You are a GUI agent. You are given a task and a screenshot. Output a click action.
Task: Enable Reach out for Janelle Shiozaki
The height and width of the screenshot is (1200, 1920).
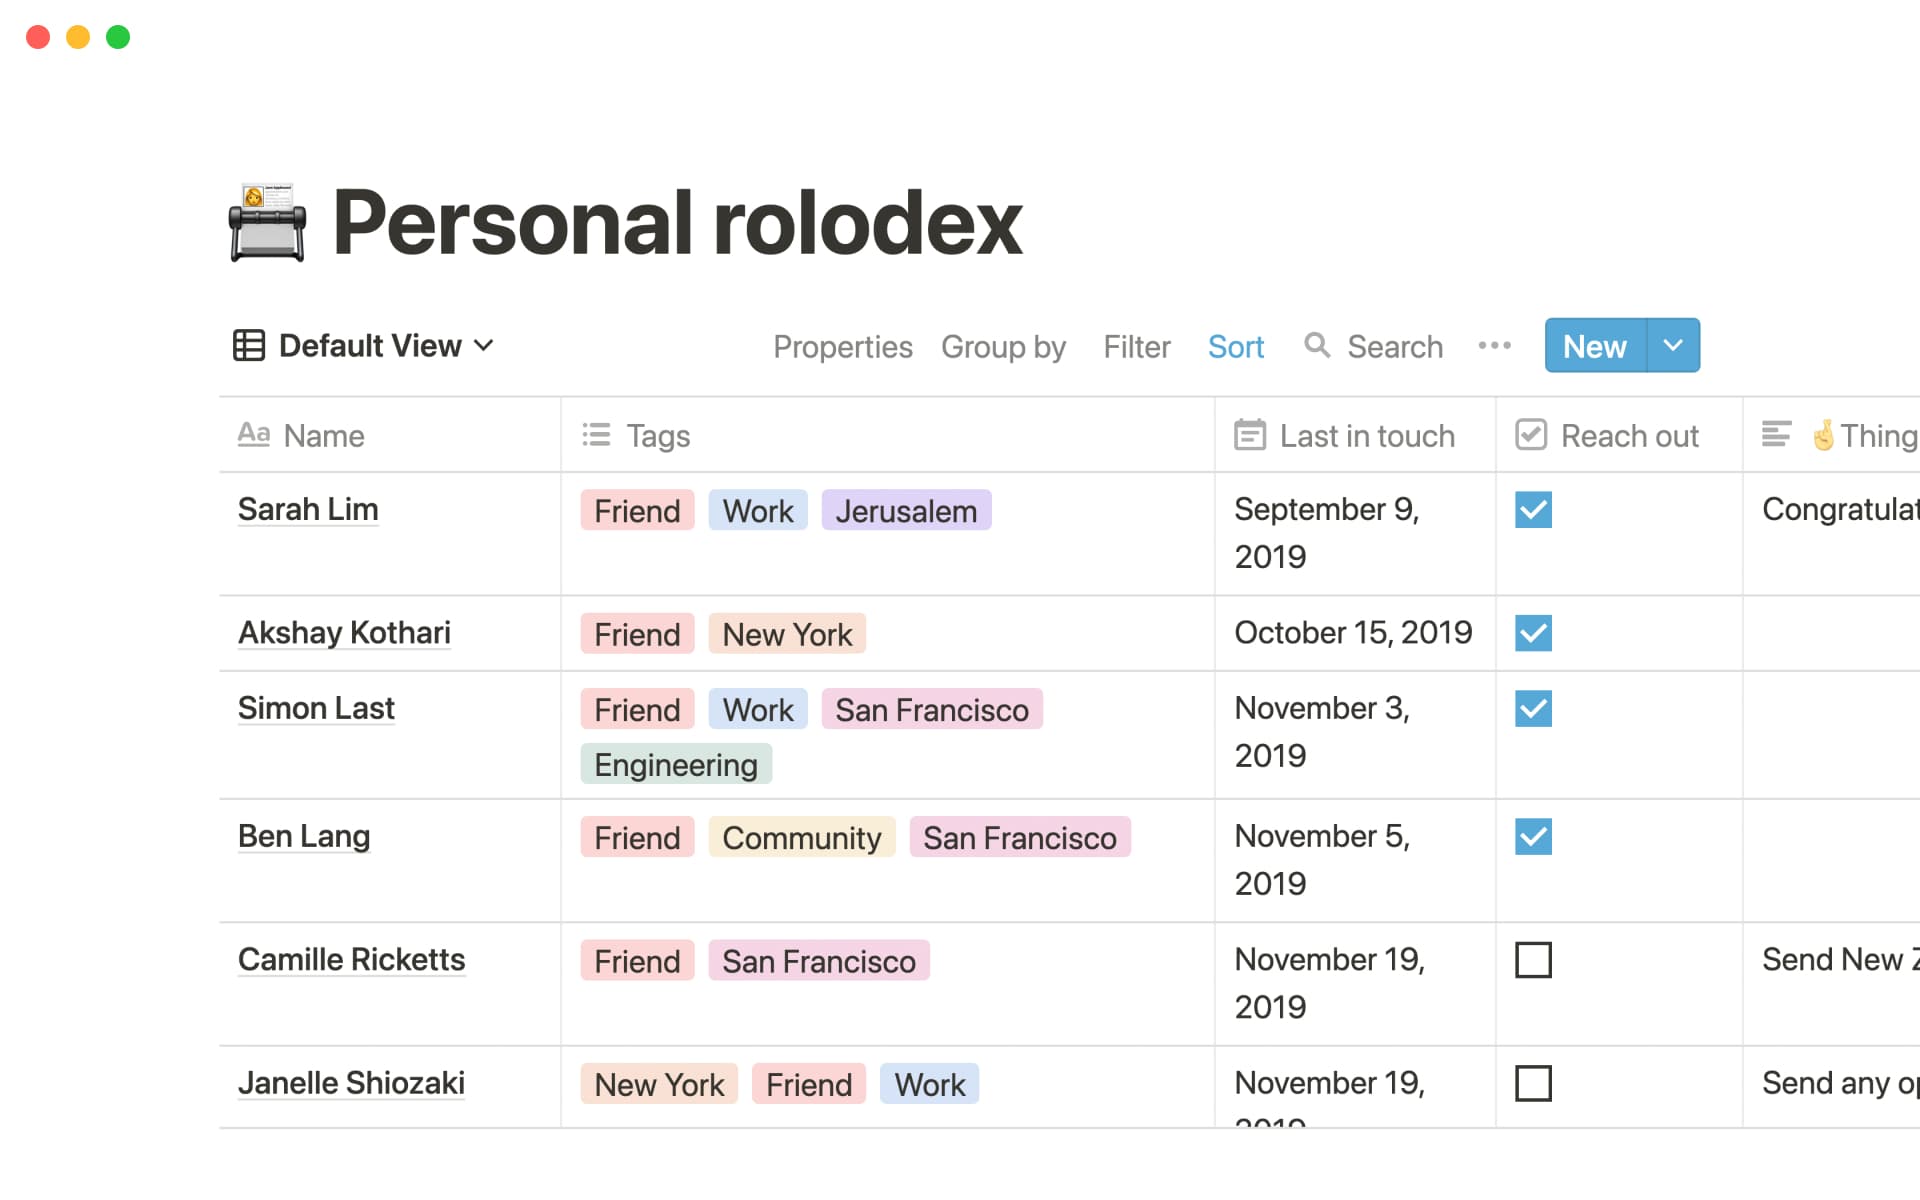pos(1533,1083)
